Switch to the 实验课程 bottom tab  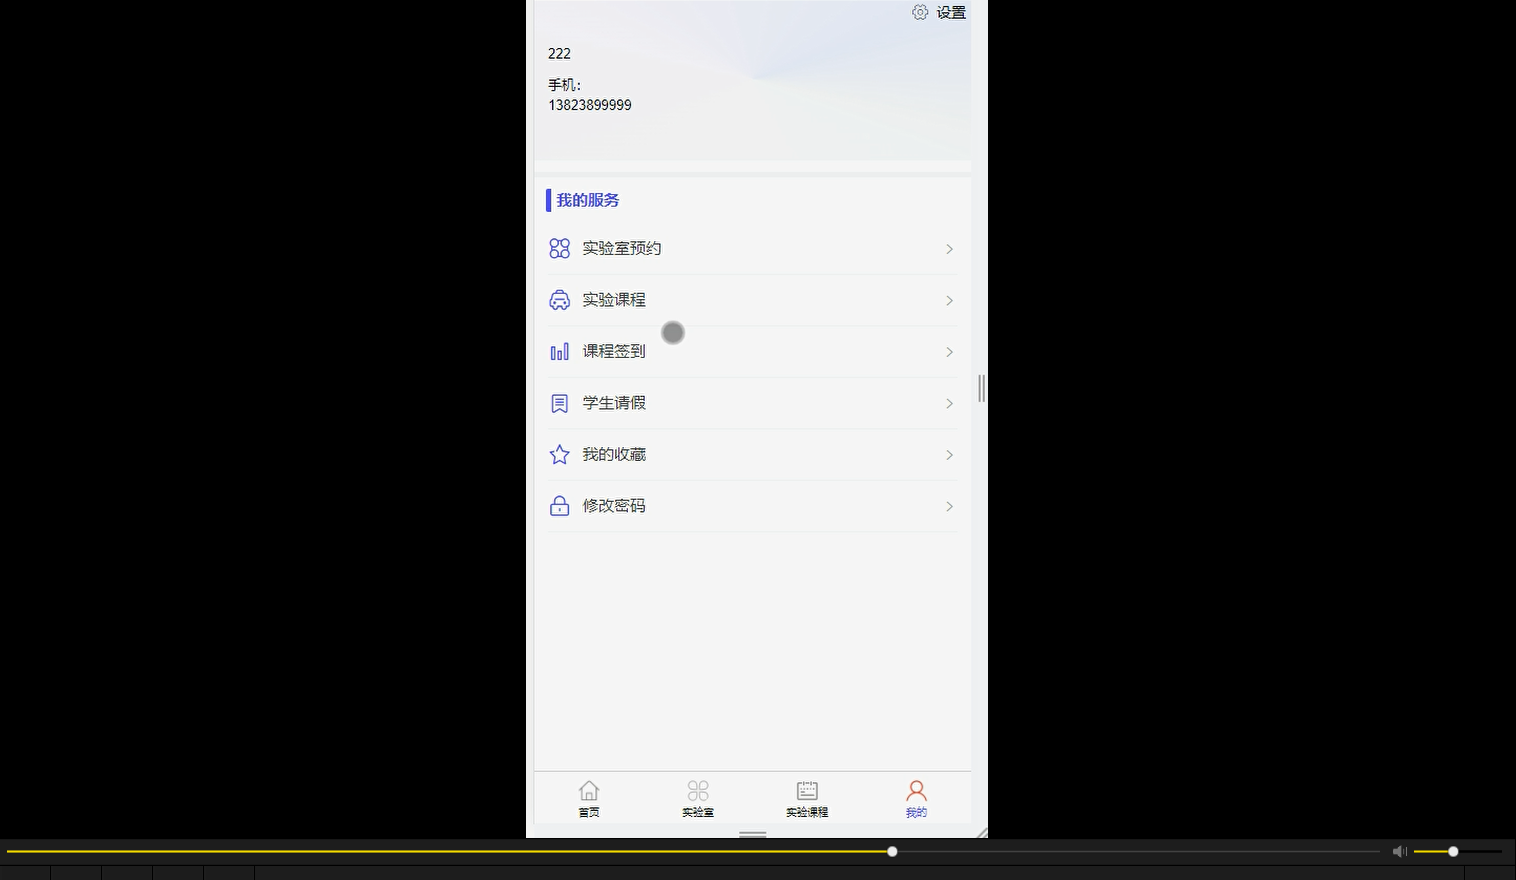(806, 797)
